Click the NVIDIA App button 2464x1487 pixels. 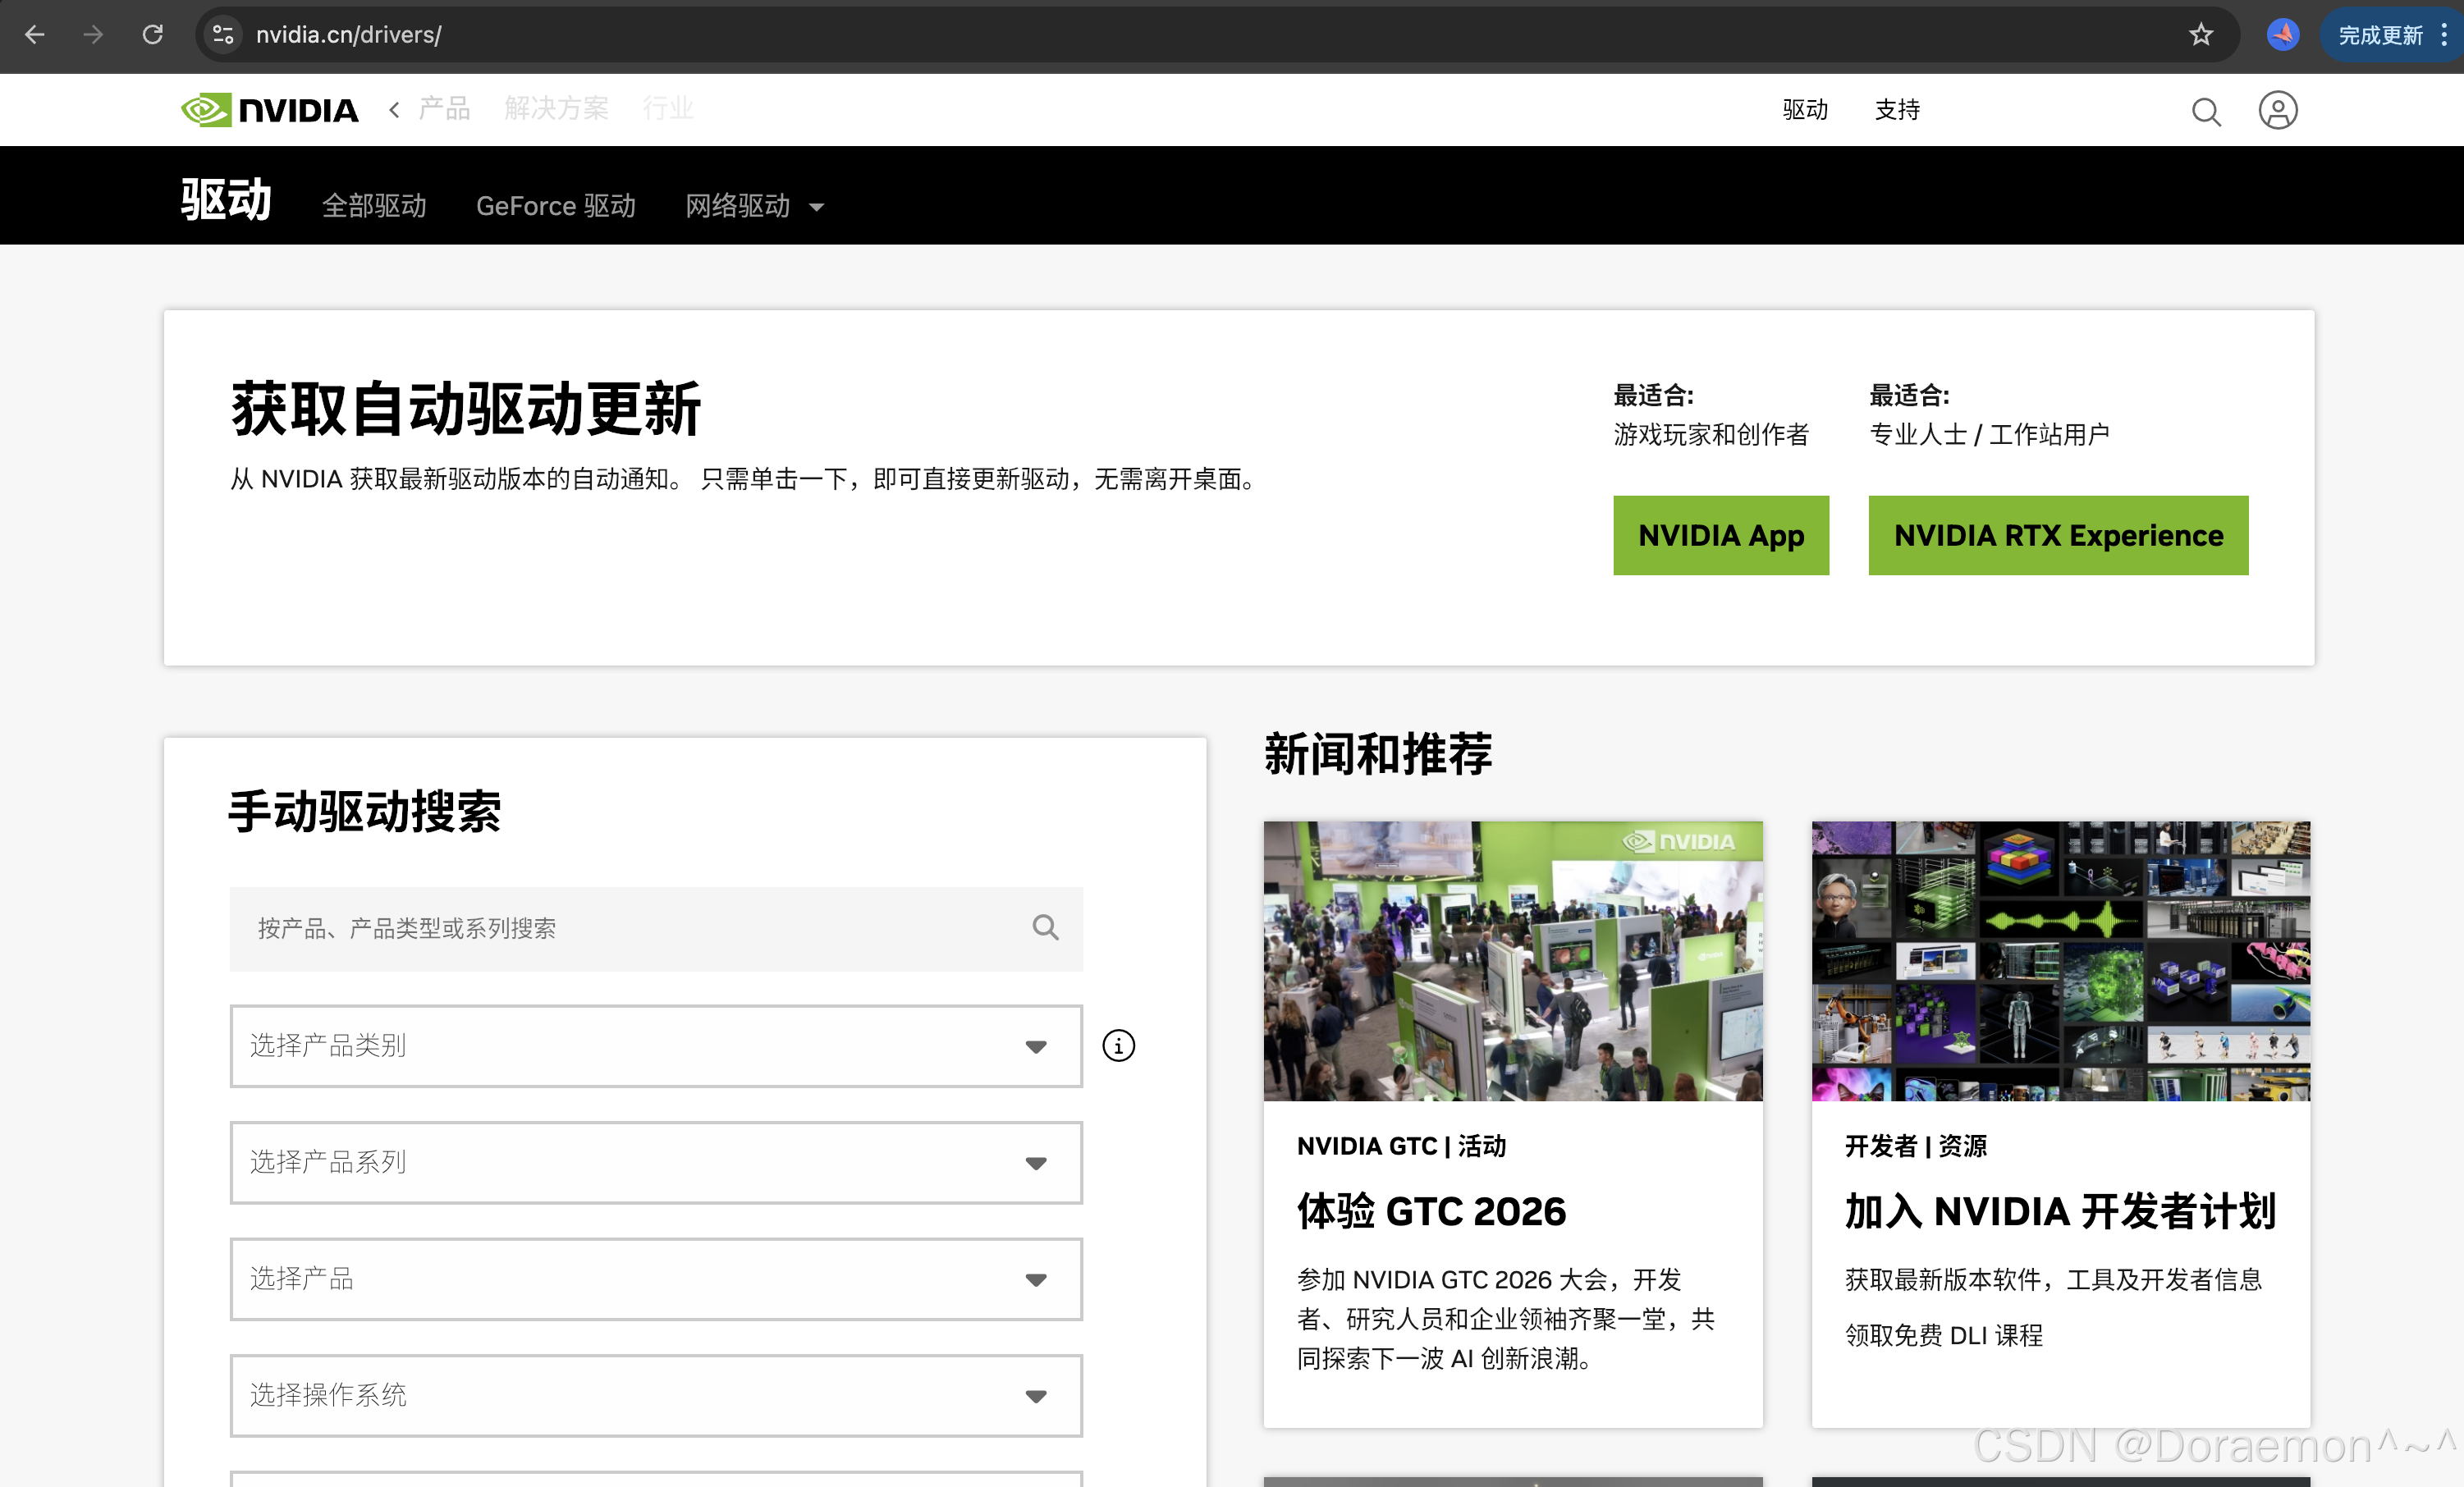[1720, 536]
